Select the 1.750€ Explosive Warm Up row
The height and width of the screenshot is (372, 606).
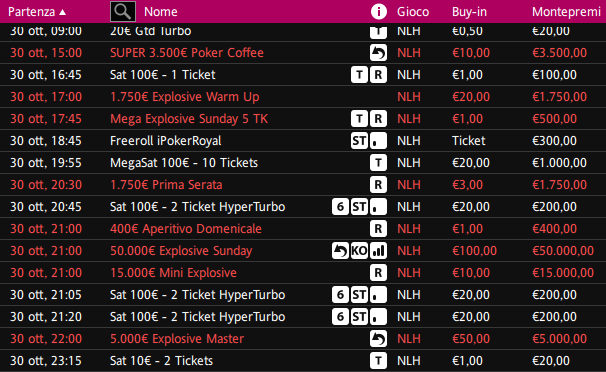click(303, 97)
